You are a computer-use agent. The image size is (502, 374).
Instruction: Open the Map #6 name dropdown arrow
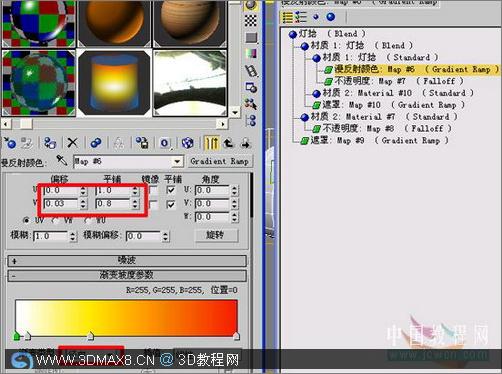(x=177, y=162)
